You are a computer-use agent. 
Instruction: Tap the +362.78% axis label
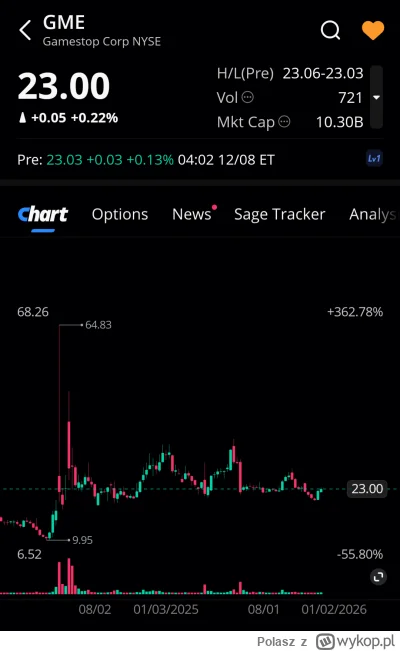355,312
